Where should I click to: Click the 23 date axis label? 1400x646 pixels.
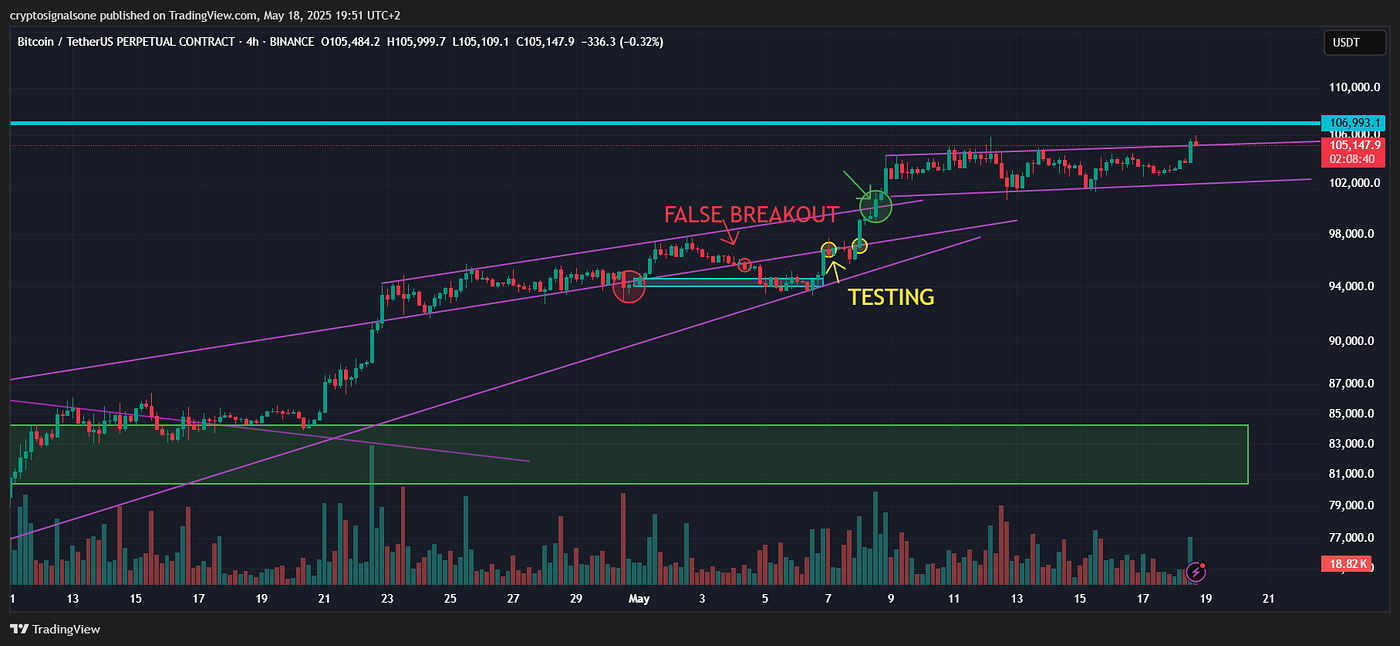coord(387,599)
